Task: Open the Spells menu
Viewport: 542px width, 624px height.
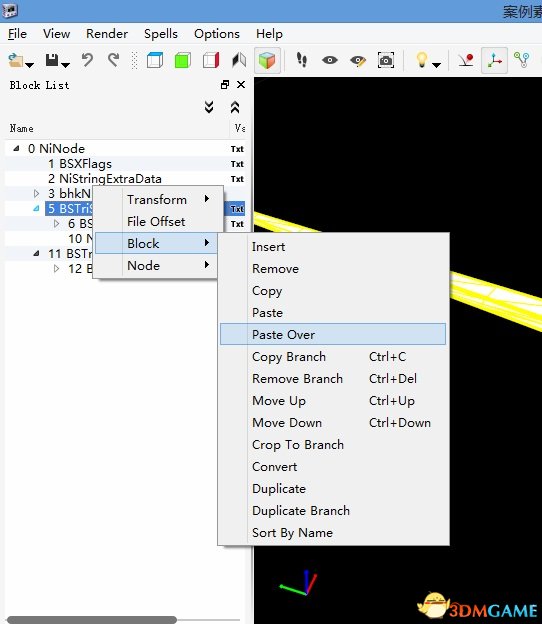Action: click(161, 34)
